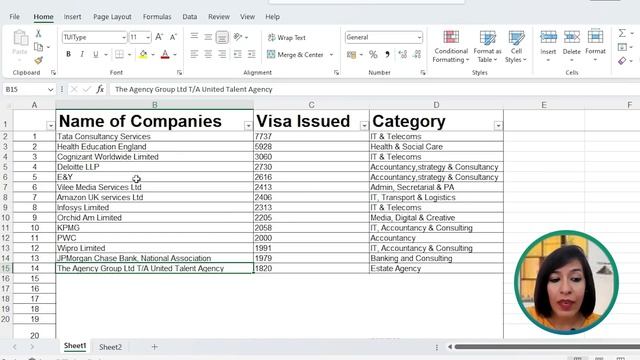
Task: Add a new sheet with plus button
Action: [x=154, y=347]
